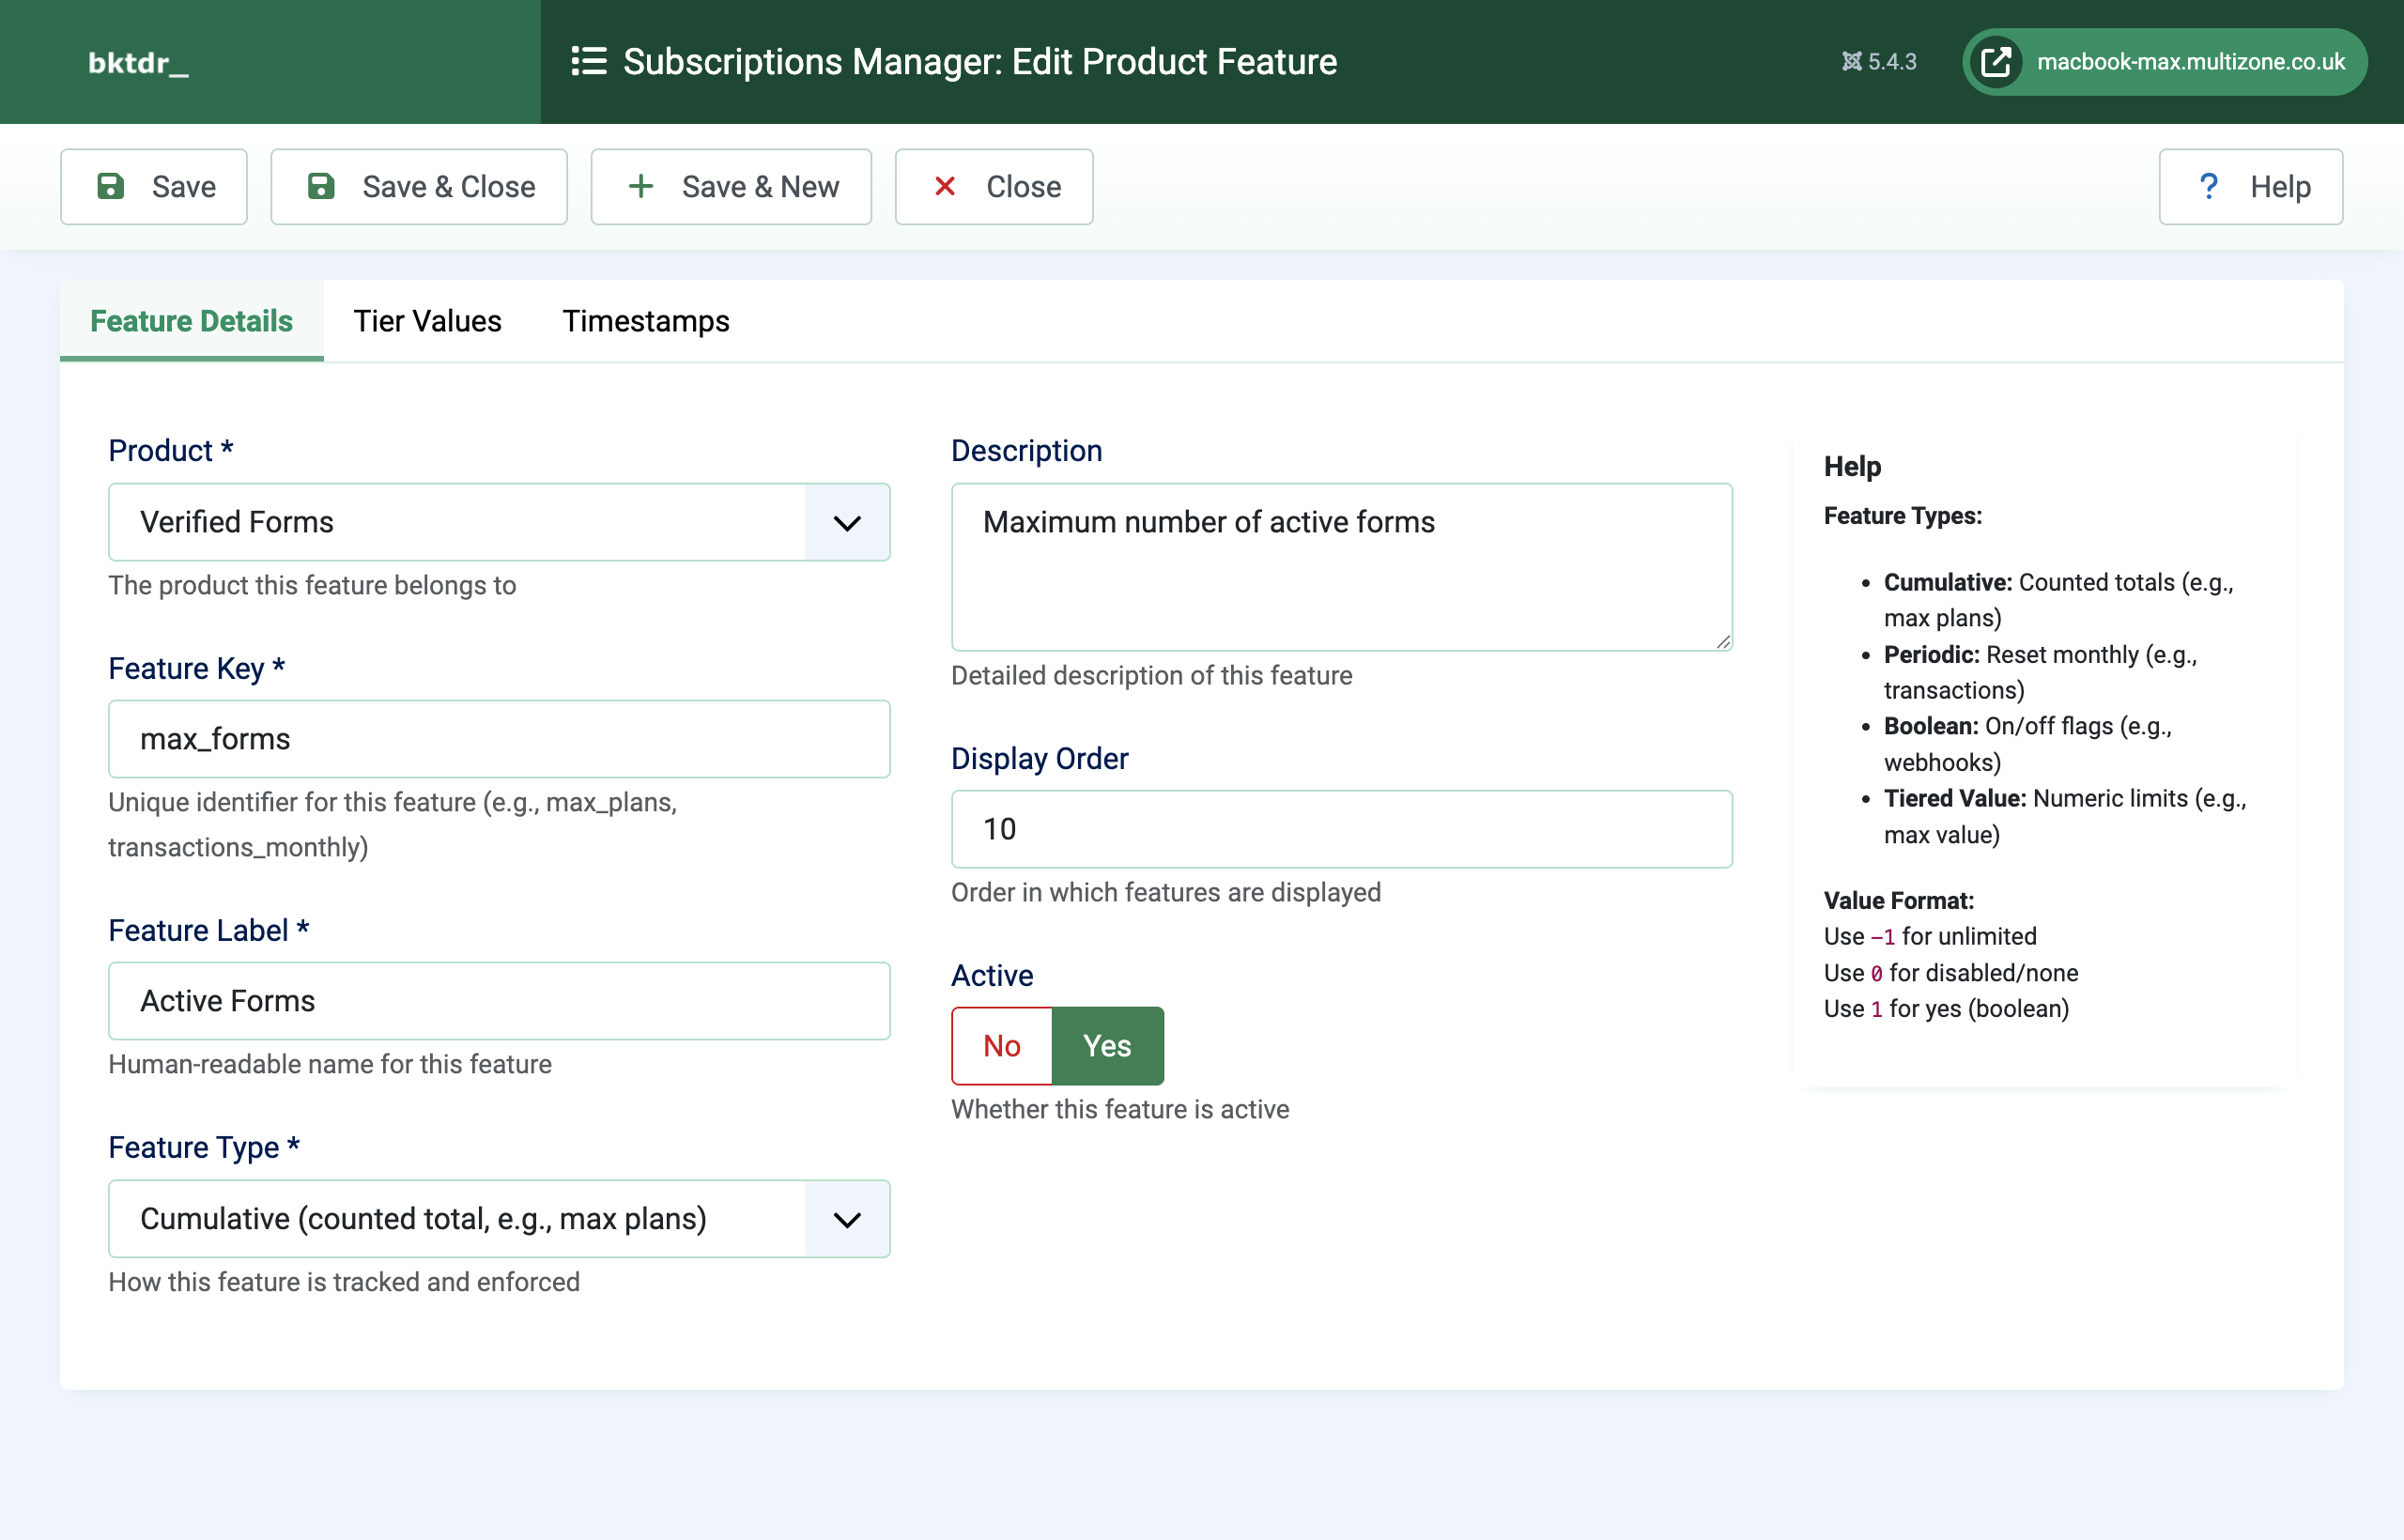The width and height of the screenshot is (2404, 1540).
Task: Click the plus icon on Save & New
Action: click(x=640, y=186)
